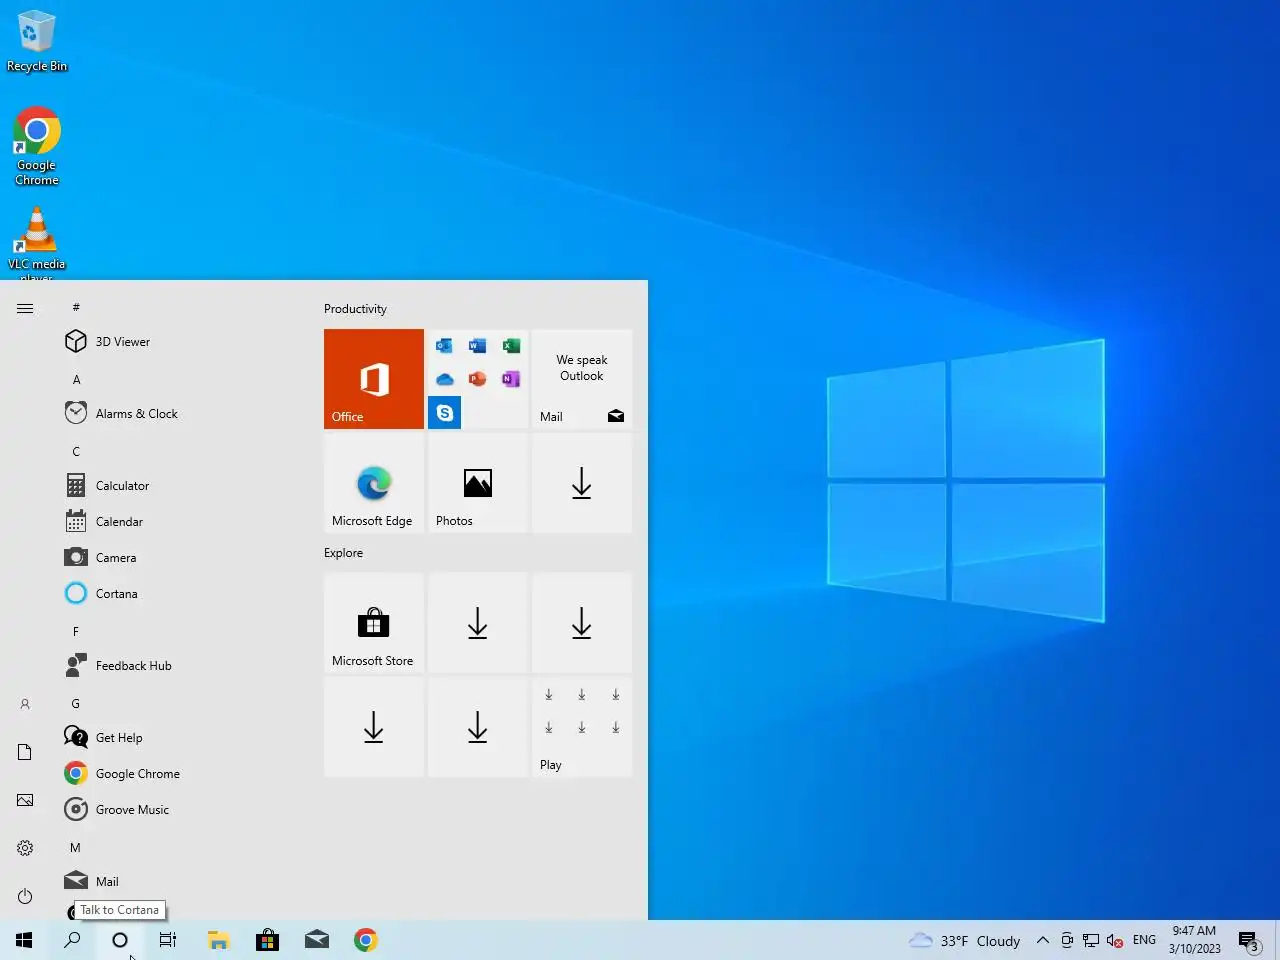Select Google Chrome desktop shortcut
The height and width of the screenshot is (960, 1280).
(37, 146)
